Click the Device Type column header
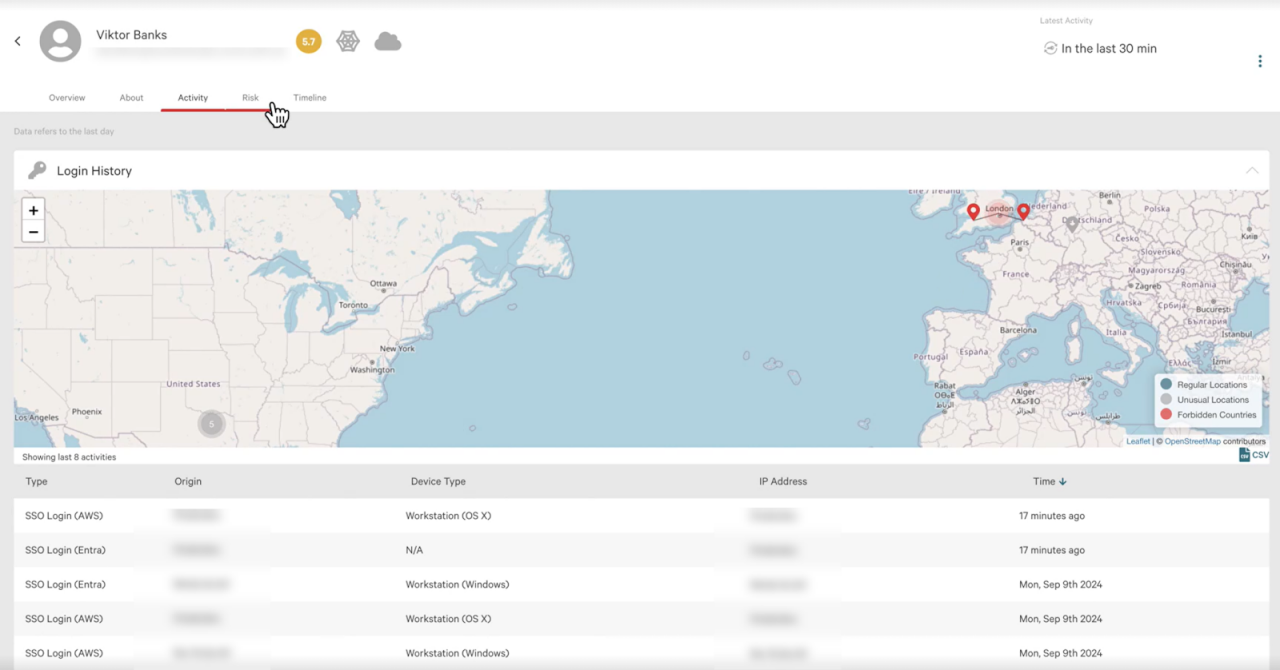This screenshot has height=670, width=1280. pos(438,482)
